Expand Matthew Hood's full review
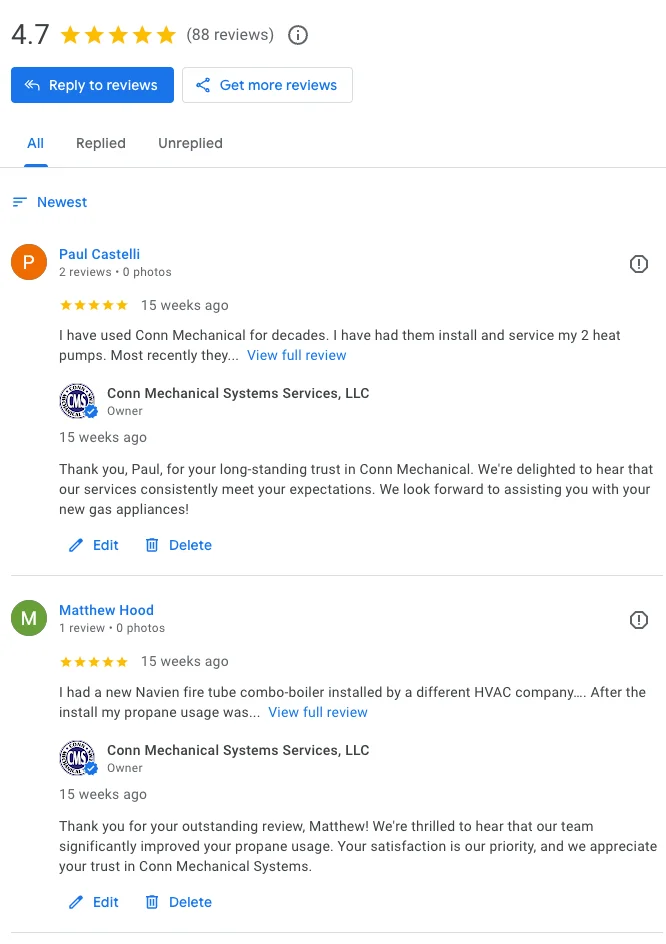Screen dimensions: 666x944 coord(318,712)
